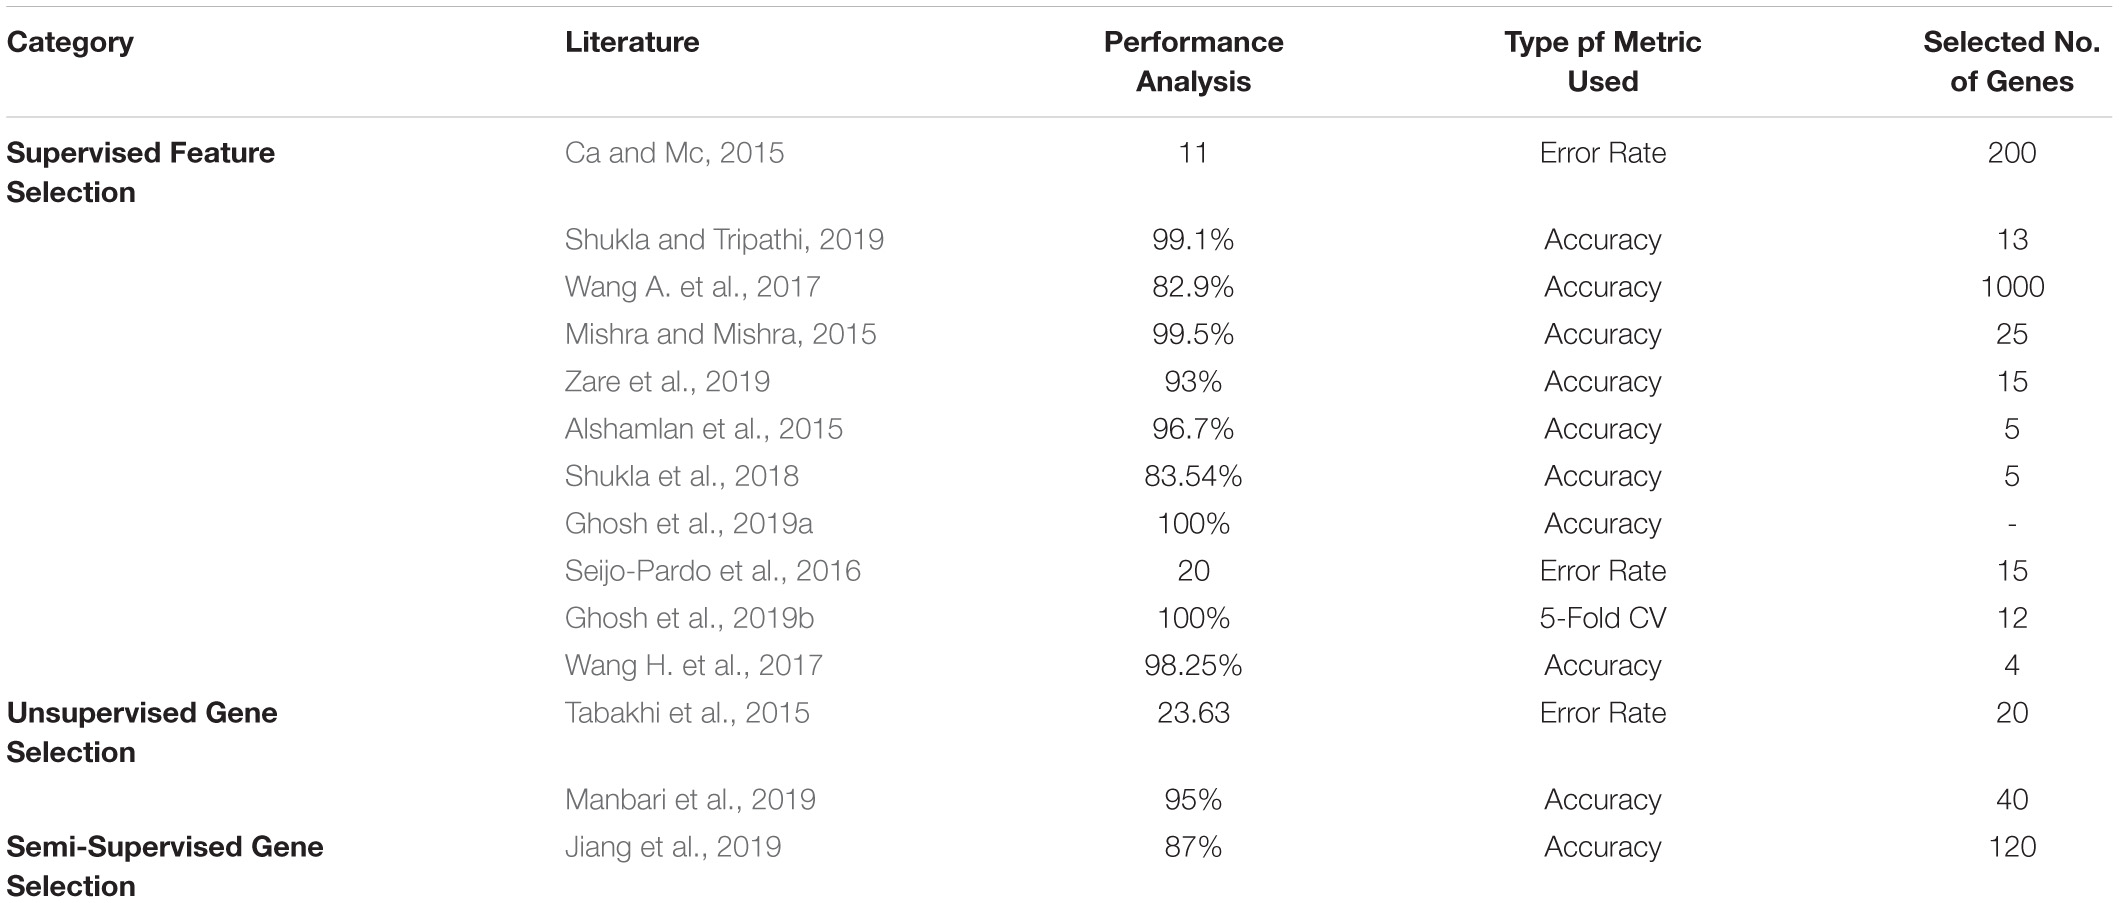Click the Performance Analysis column header
Viewport: 2119px width, 903px height.
point(1193,62)
